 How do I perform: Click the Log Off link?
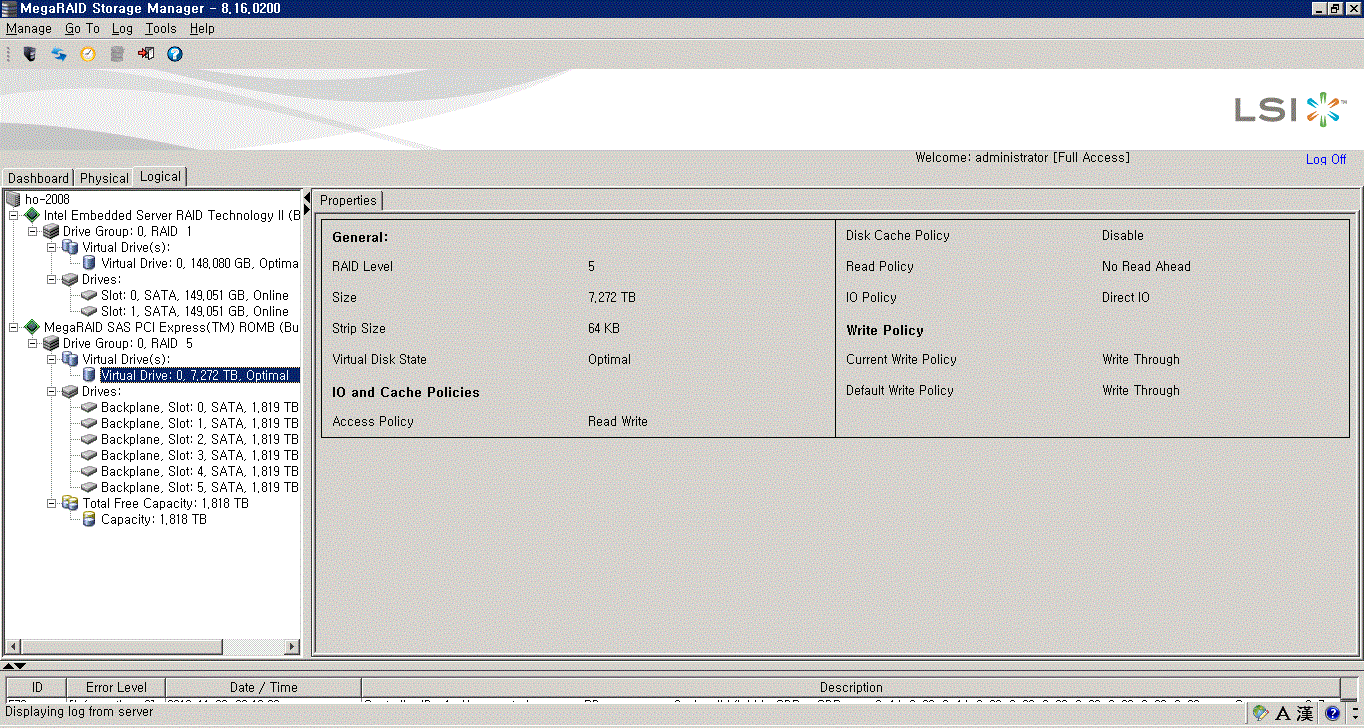[1326, 160]
